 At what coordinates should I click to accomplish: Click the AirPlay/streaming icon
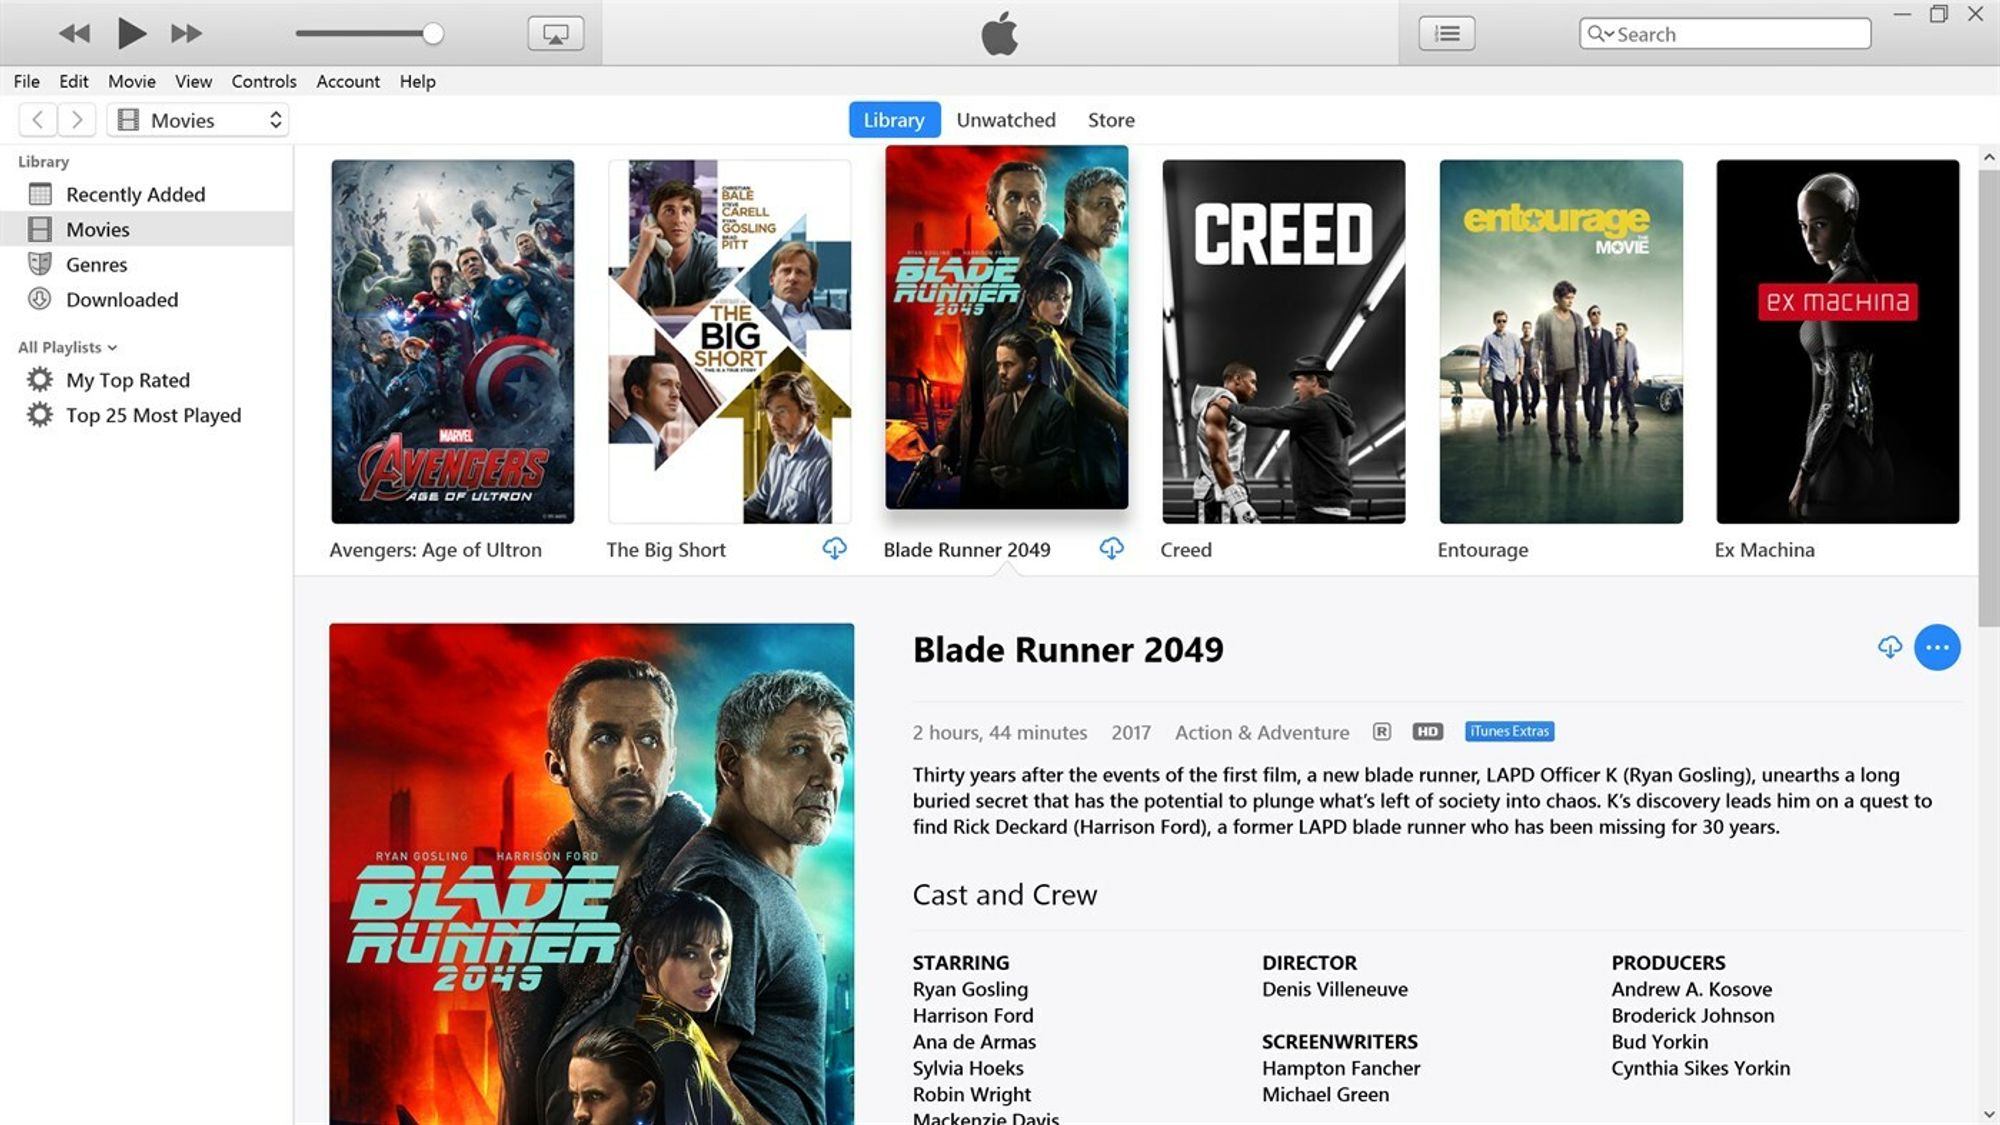(555, 33)
